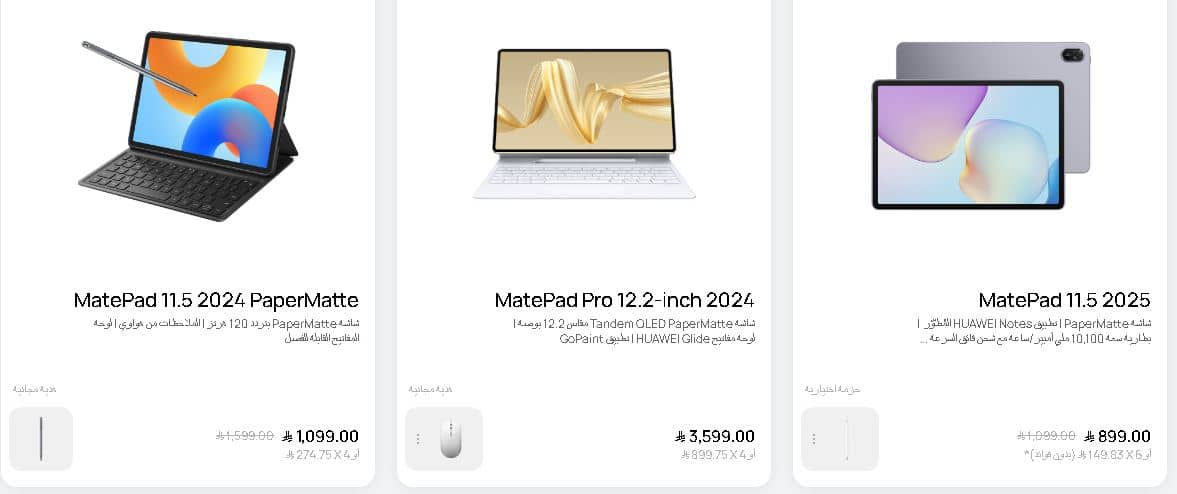
Task: Click the 4 X 274.75 installment text
Action: [x=322, y=455]
